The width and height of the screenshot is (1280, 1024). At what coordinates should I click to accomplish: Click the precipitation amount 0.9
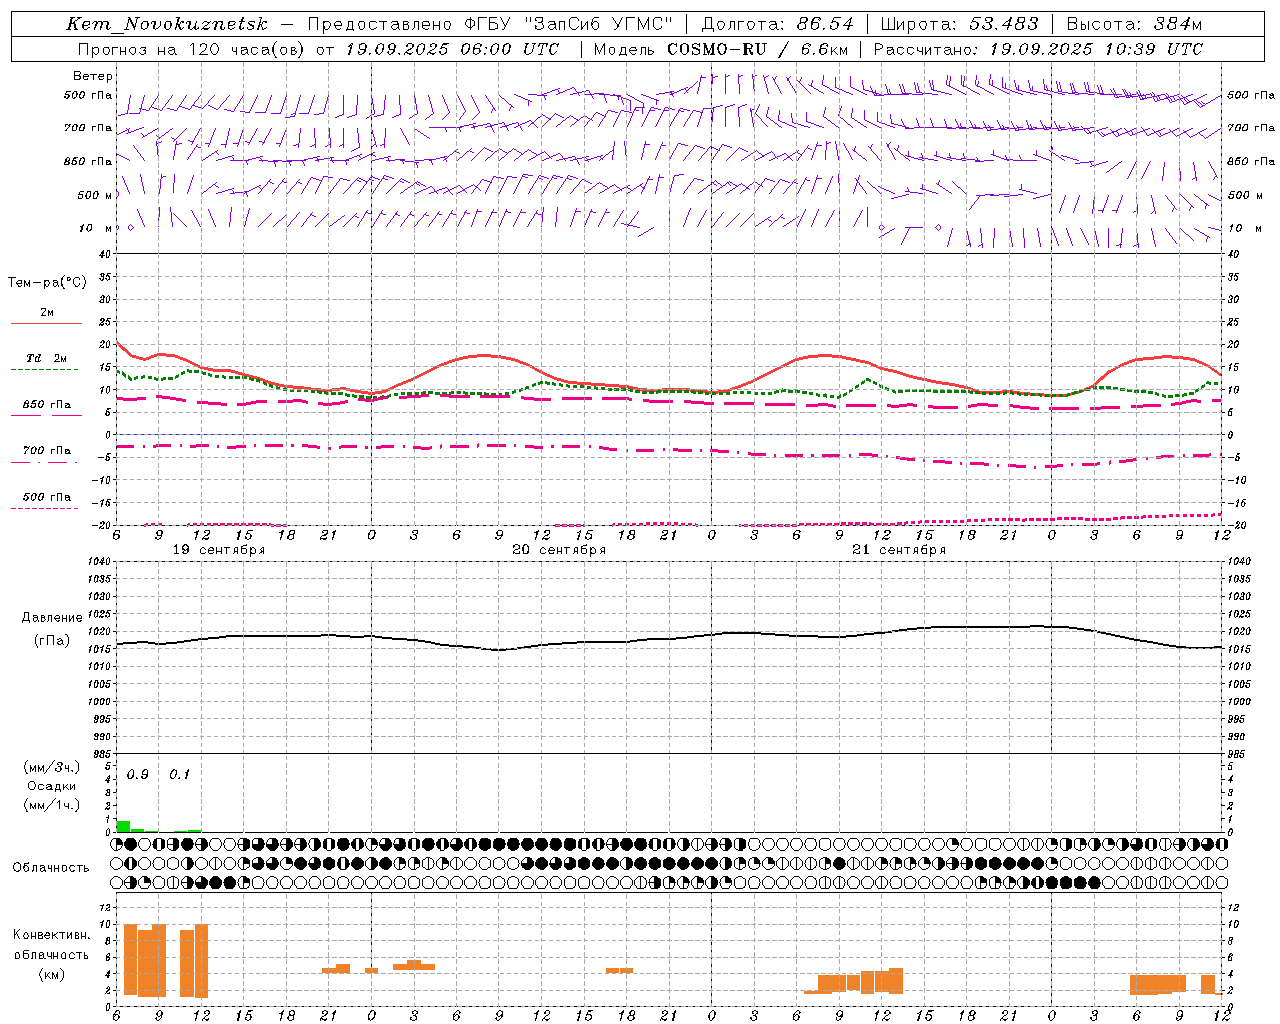pos(138,775)
